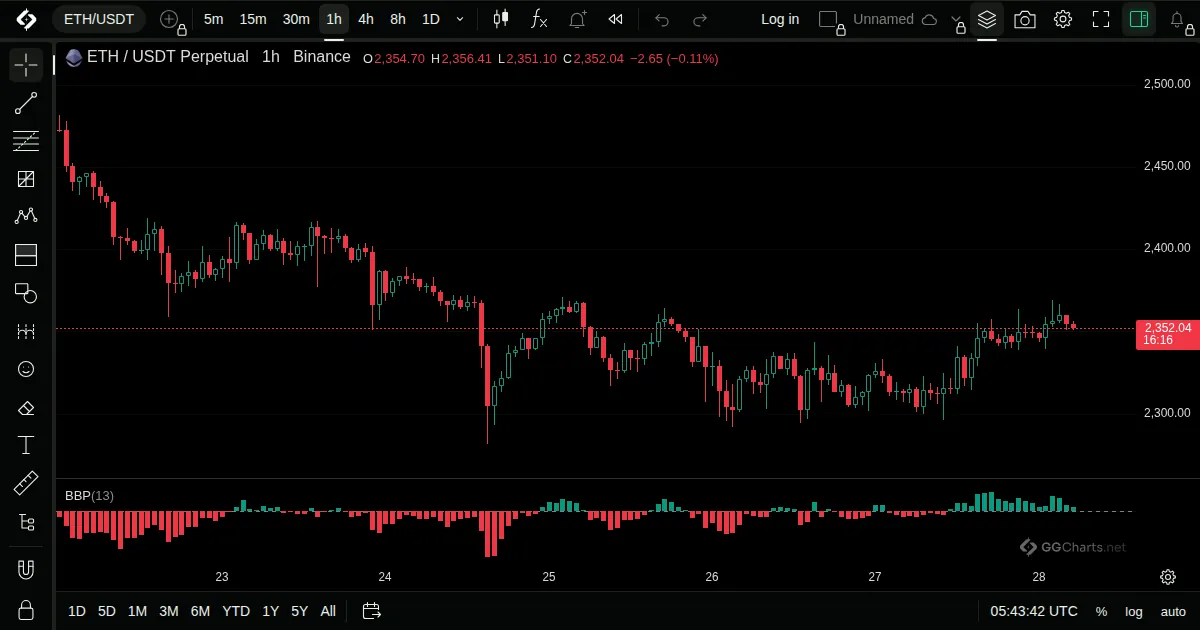
Task: Create a price alert
Action: coord(578,19)
